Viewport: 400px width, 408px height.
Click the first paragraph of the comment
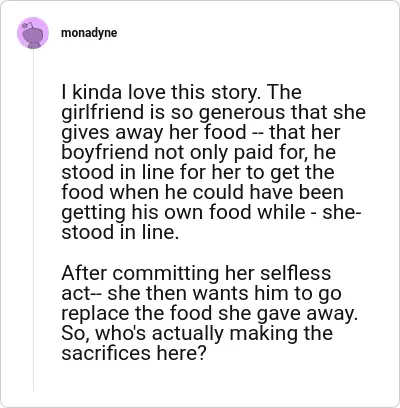click(x=213, y=162)
